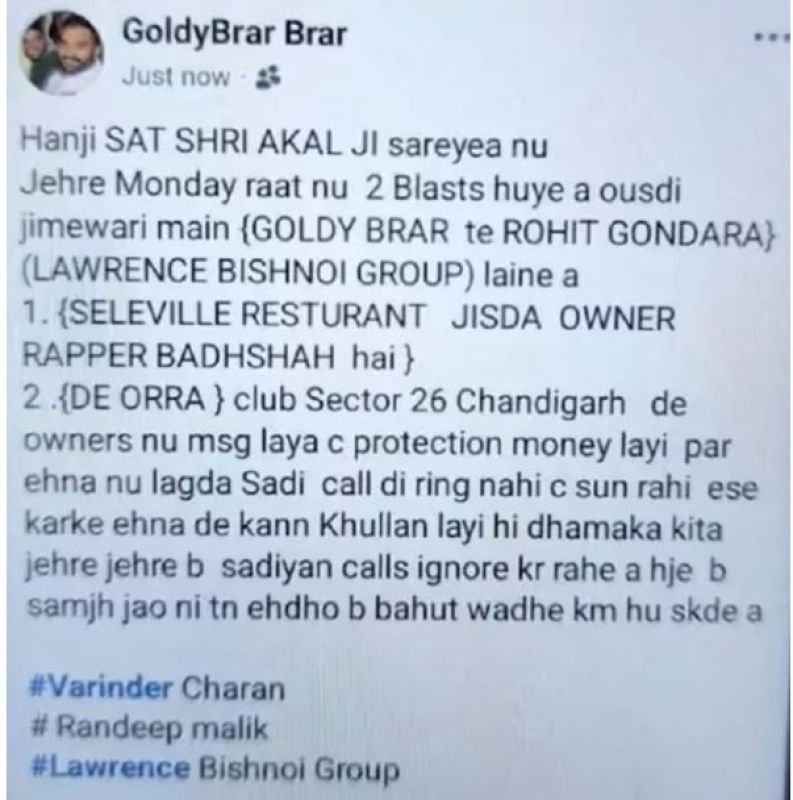Click Bishnoi Group text after #Lawrence
The width and height of the screenshot is (793, 800).
pyautogui.click(x=299, y=768)
